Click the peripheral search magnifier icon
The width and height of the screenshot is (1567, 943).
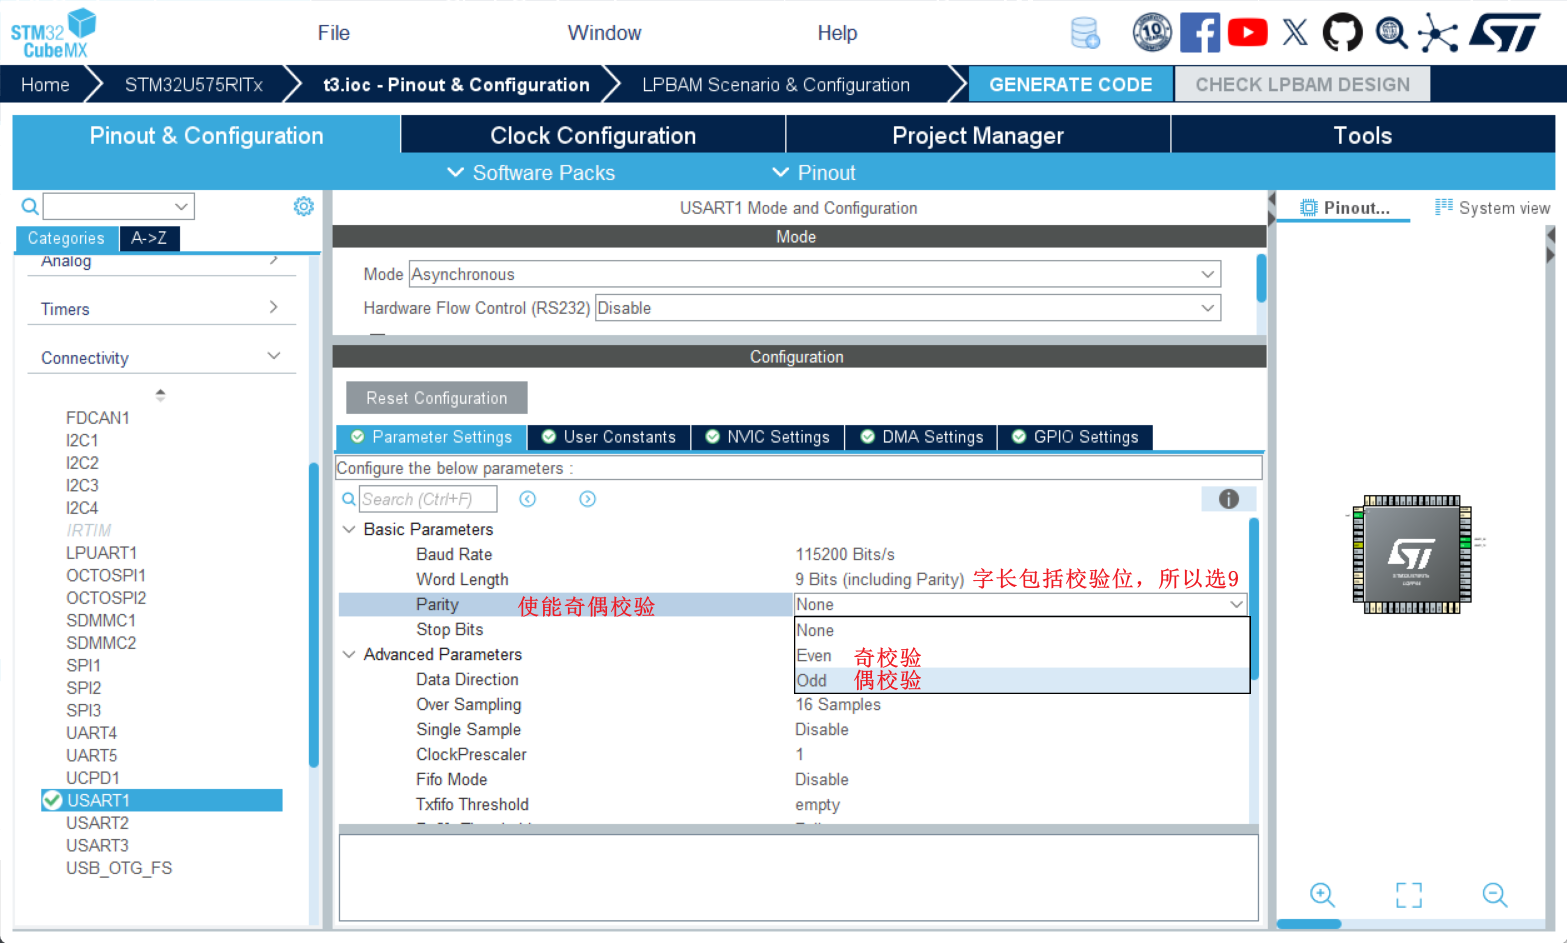click(30, 207)
